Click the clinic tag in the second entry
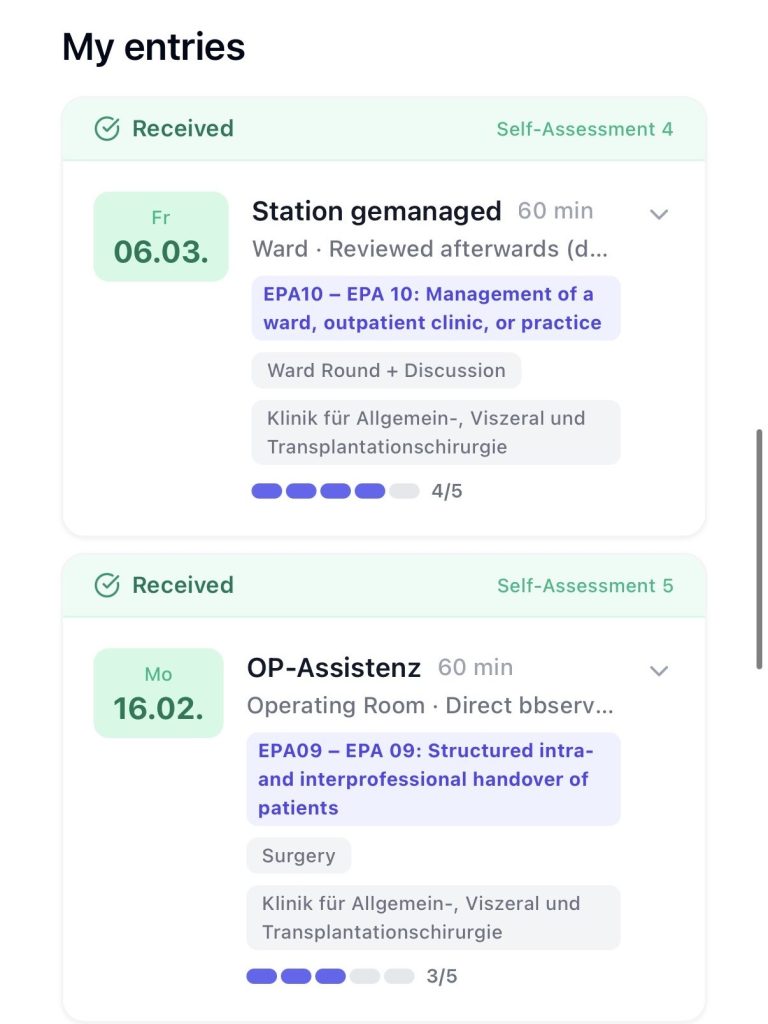 coord(433,917)
